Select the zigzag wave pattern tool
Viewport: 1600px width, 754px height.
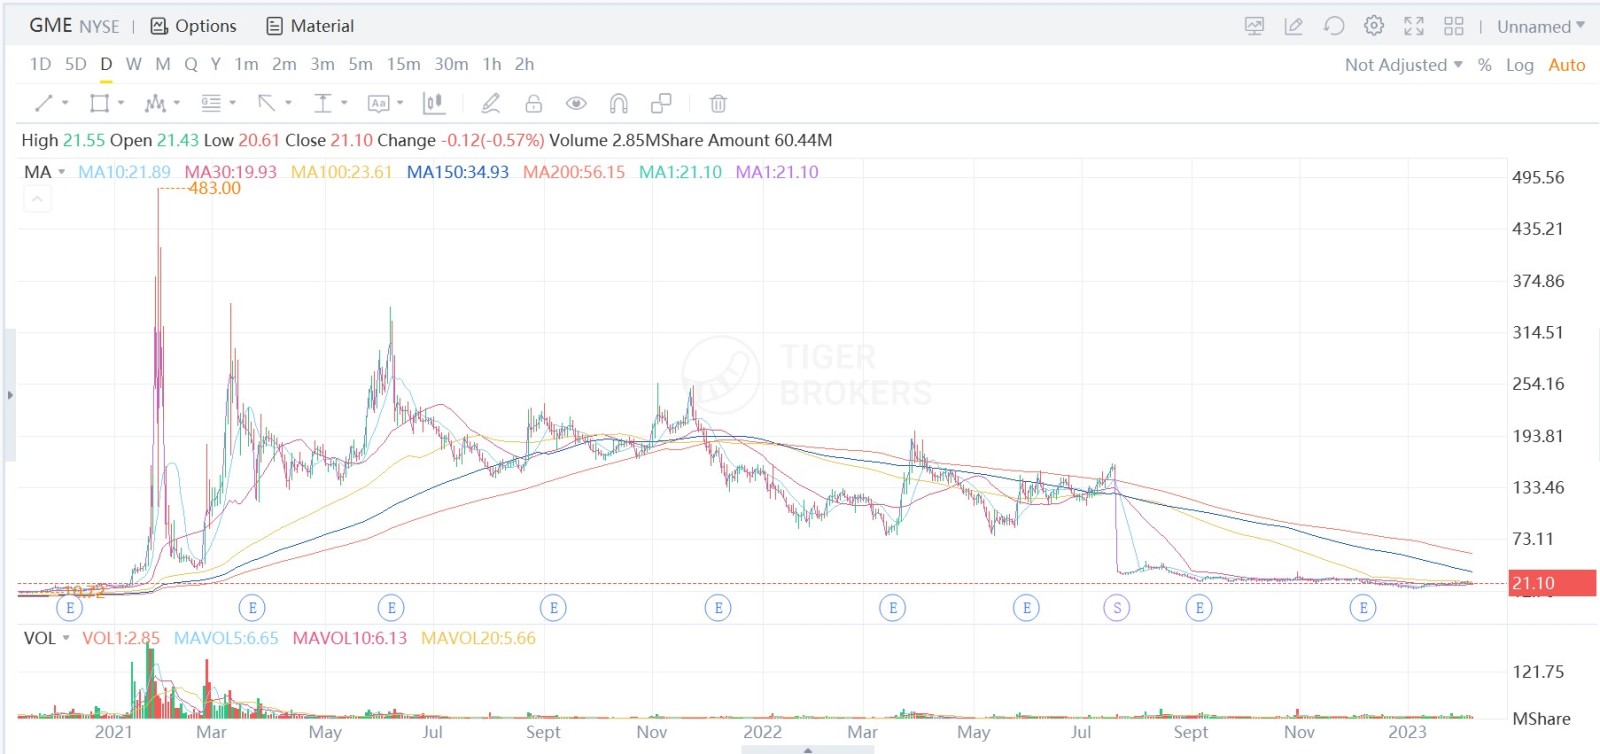click(155, 103)
